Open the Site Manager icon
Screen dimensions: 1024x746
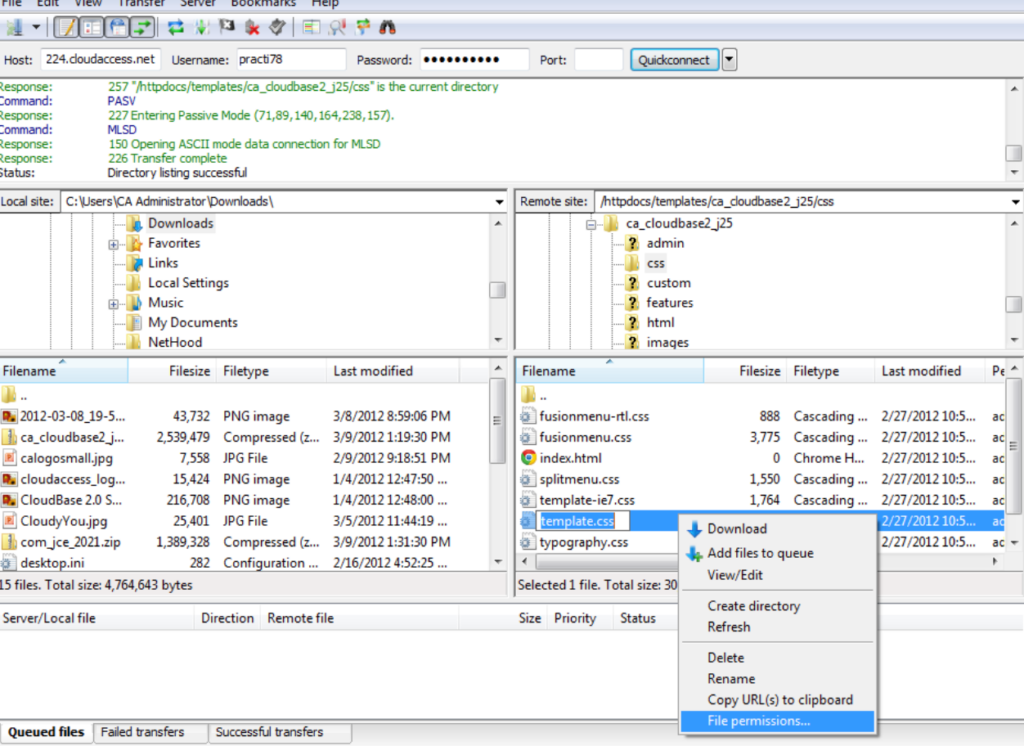coord(14,27)
